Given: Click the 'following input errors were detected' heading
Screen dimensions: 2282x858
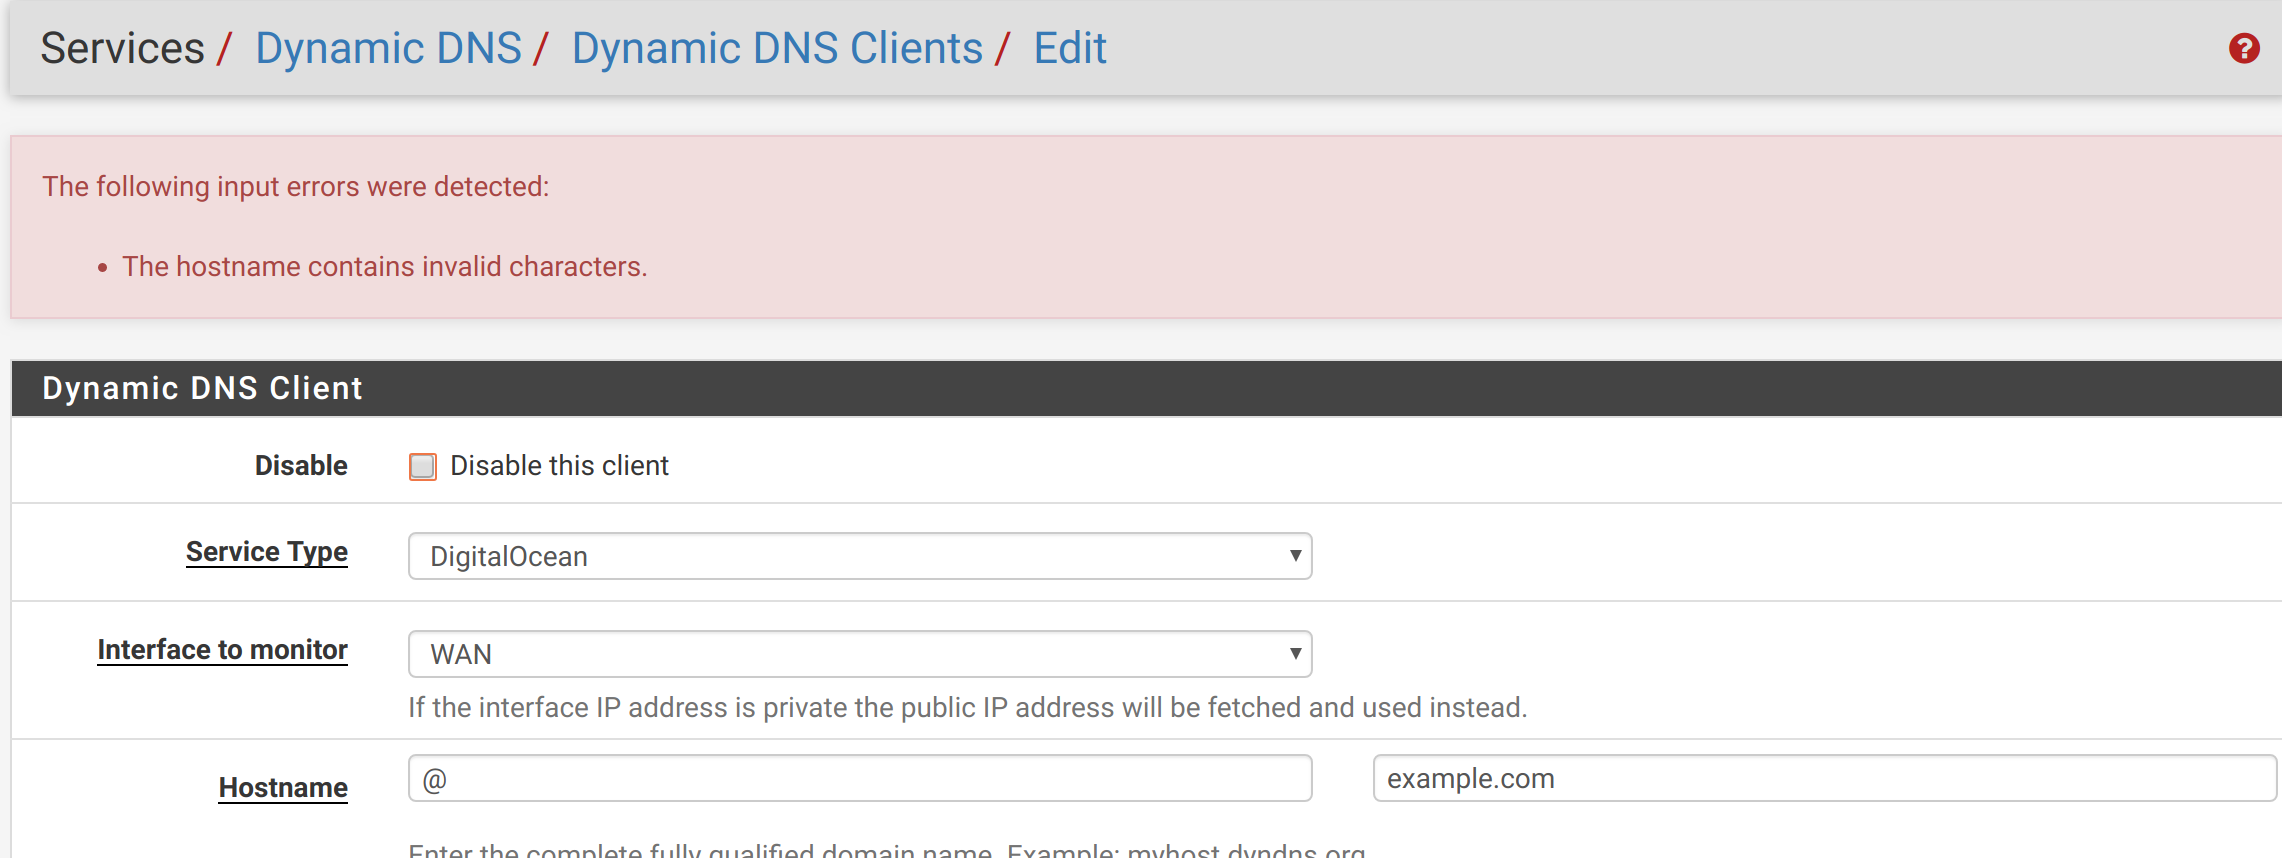Looking at the screenshot, I should click(295, 187).
